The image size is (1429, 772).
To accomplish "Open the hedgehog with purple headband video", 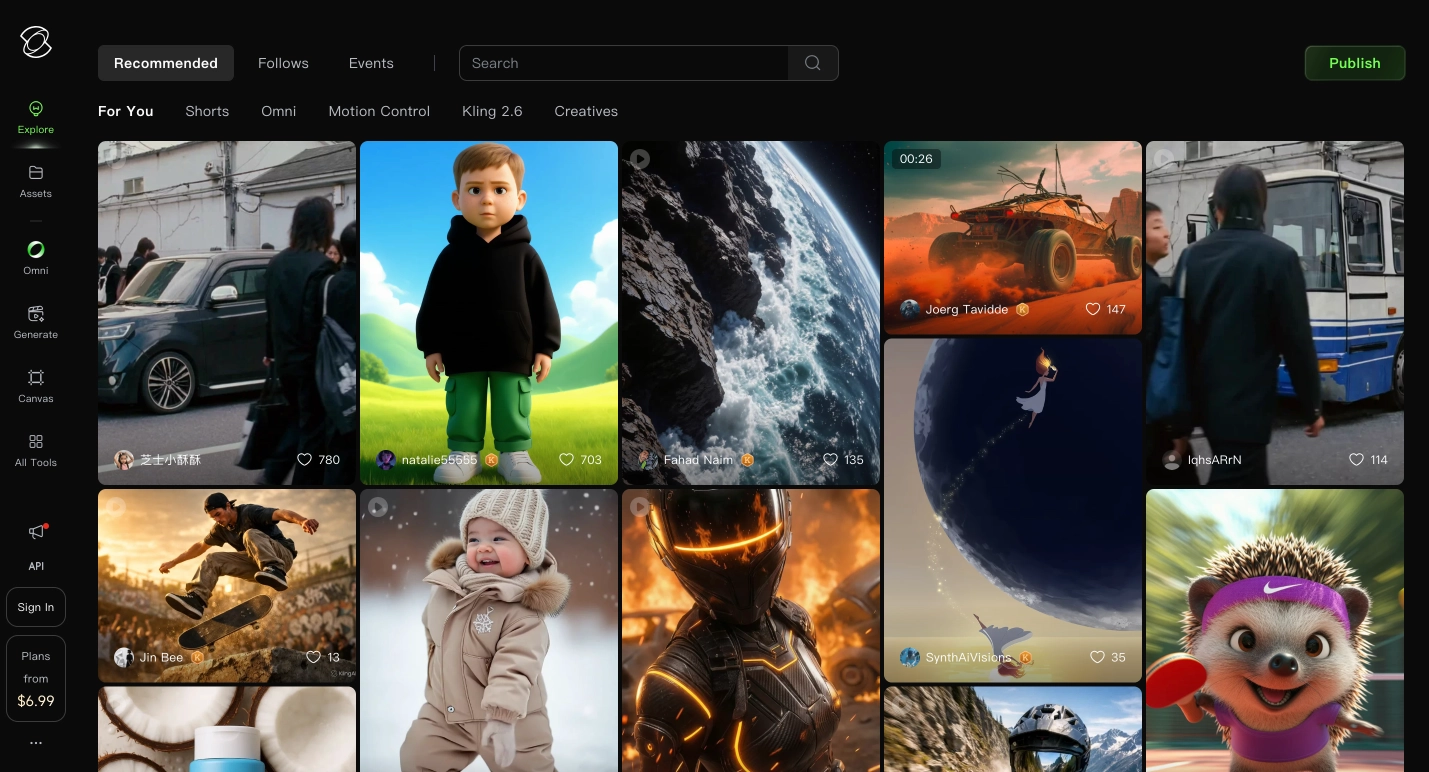I will (x=1275, y=630).
